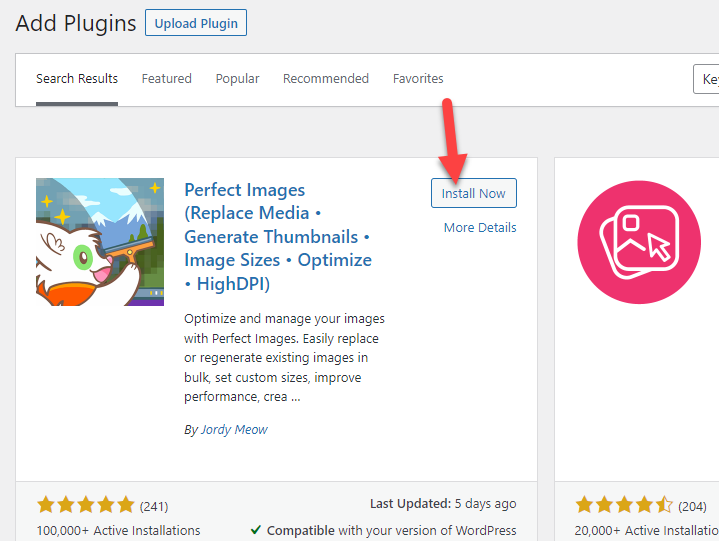Open the Keyword search type dropdown
This screenshot has width=719, height=541.
click(x=706, y=79)
